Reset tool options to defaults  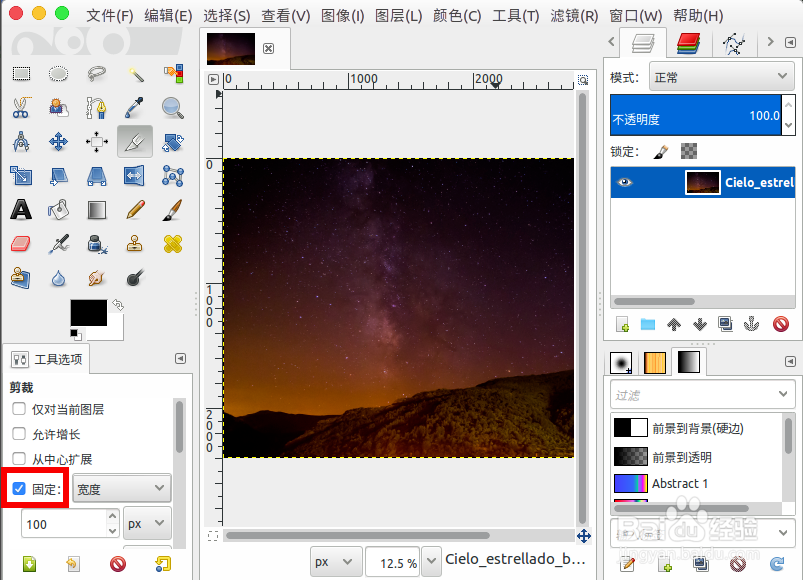click(163, 564)
